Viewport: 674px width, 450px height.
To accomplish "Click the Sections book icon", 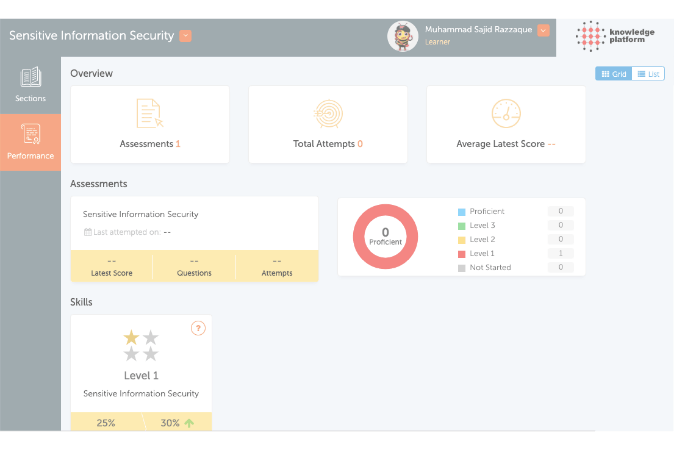I will [x=30, y=78].
